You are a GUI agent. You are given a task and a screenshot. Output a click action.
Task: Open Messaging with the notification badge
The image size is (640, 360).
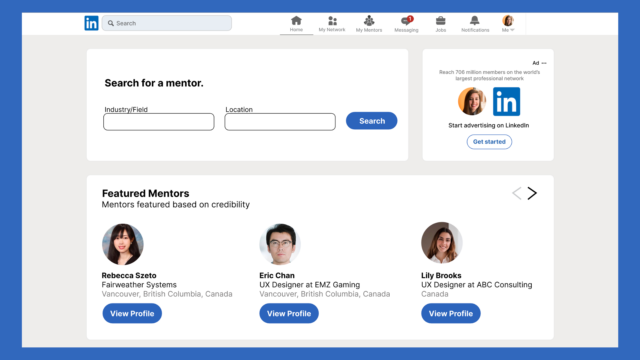407,24
